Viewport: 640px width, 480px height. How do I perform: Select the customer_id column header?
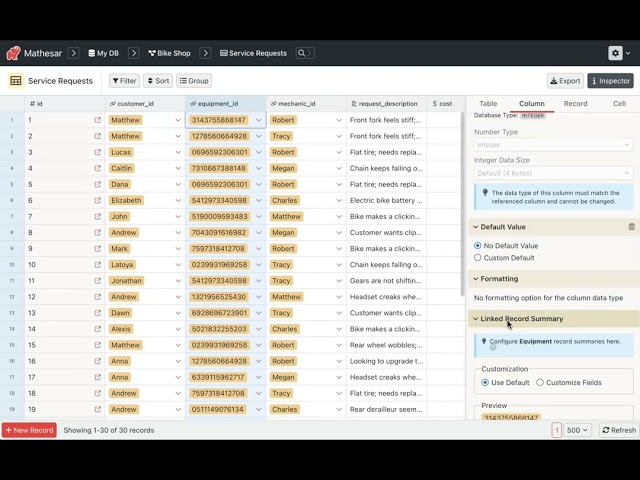tap(145, 104)
